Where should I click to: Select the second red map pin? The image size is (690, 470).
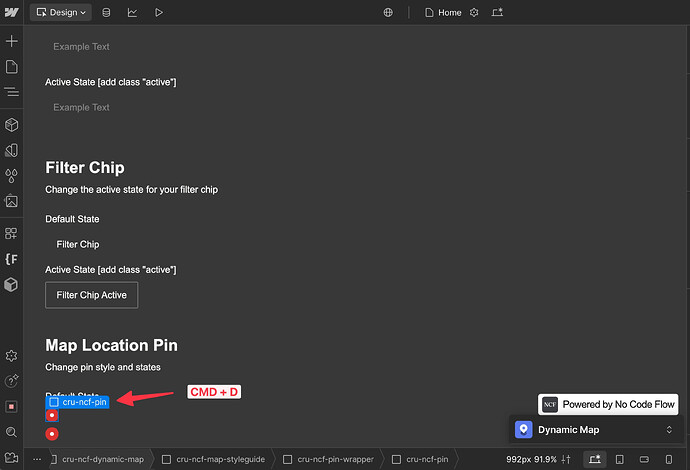pyautogui.click(x=52, y=434)
